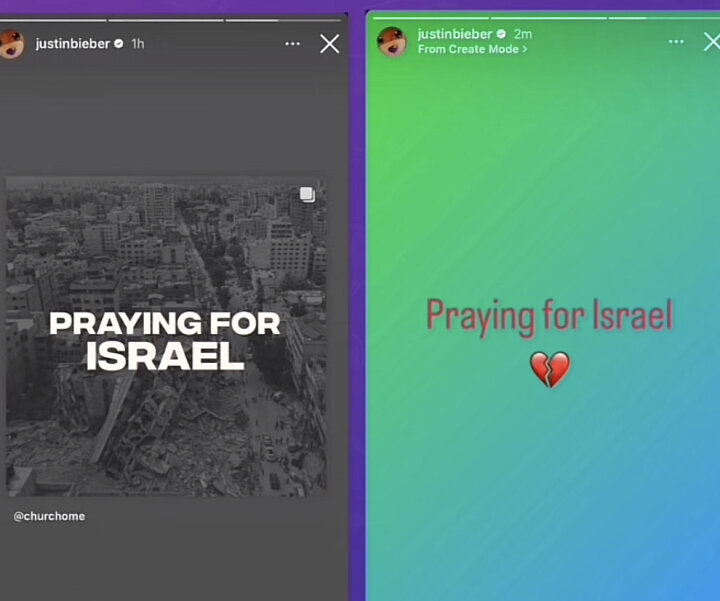This screenshot has height=601, width=720.
Task: Close the right green story with the X
Action: (x=712, y=42)
